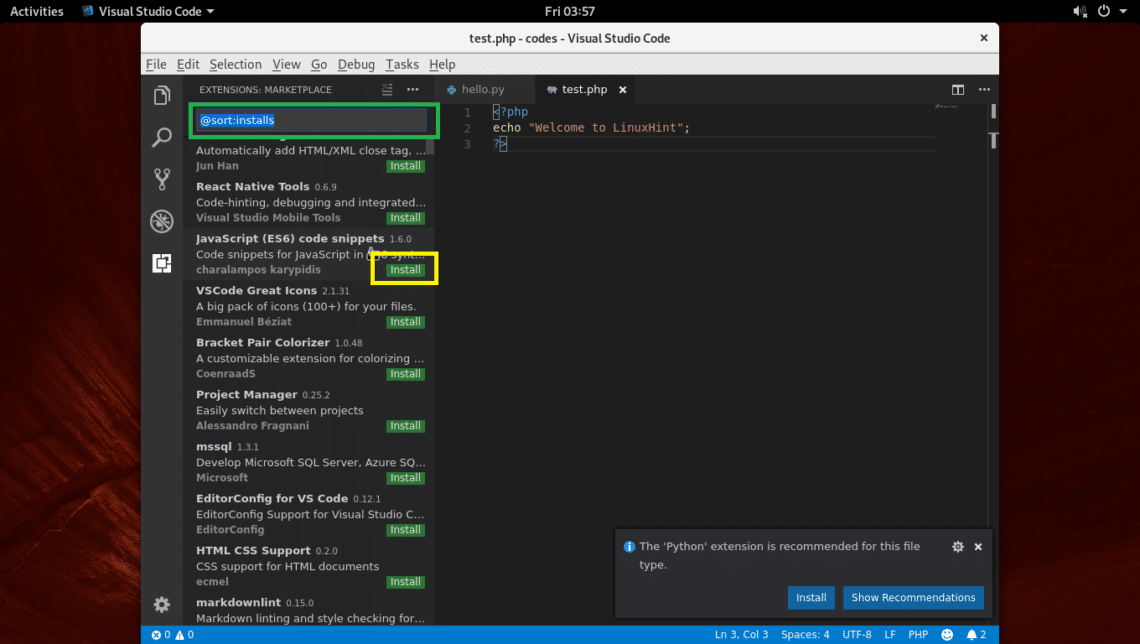Open the Split Editor icon top right
The height and width of the screenshot is (644, 1140).
pyautogui.click(x=957, y=89)
